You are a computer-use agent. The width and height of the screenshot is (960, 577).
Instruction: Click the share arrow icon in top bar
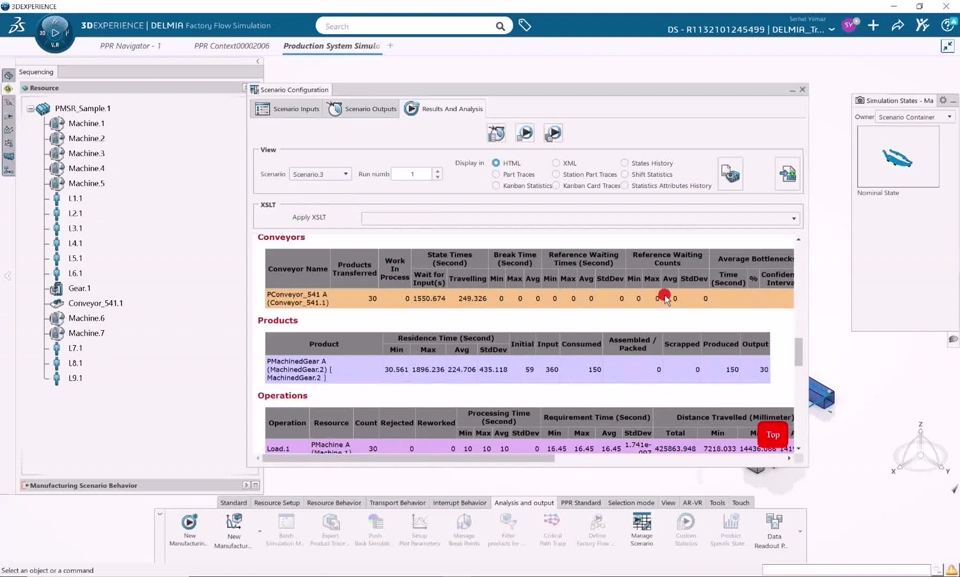[x=898, y=25]
